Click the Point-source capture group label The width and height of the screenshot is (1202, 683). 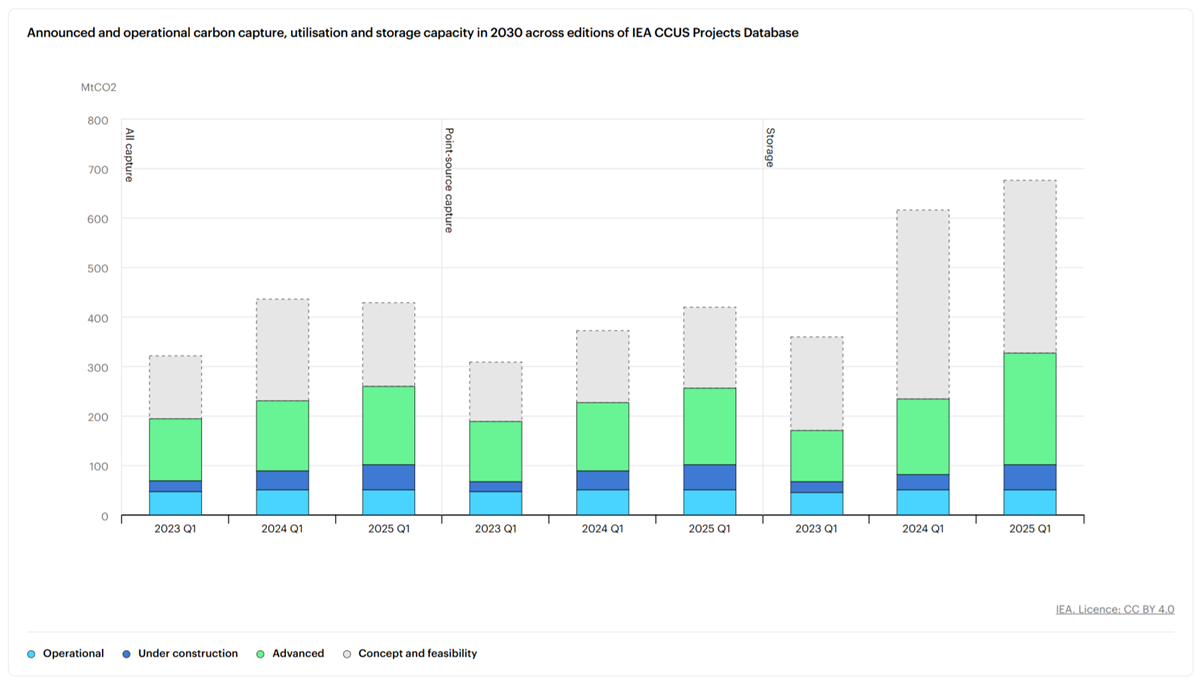(449, 180)
